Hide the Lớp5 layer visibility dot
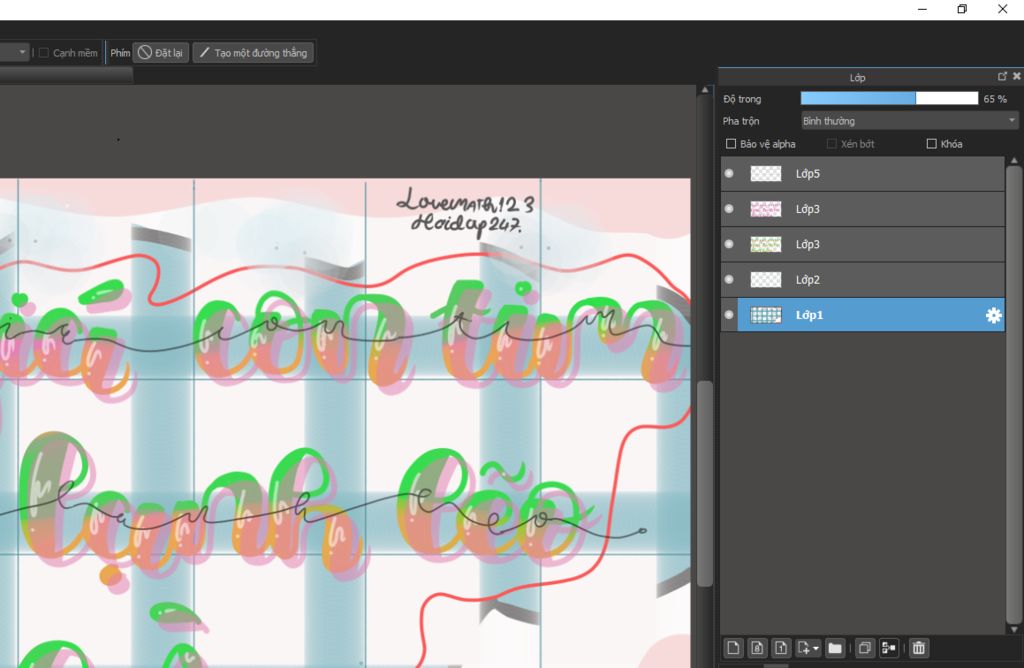This screenshot has height=668, width=1024. click(x=729, y=174)
